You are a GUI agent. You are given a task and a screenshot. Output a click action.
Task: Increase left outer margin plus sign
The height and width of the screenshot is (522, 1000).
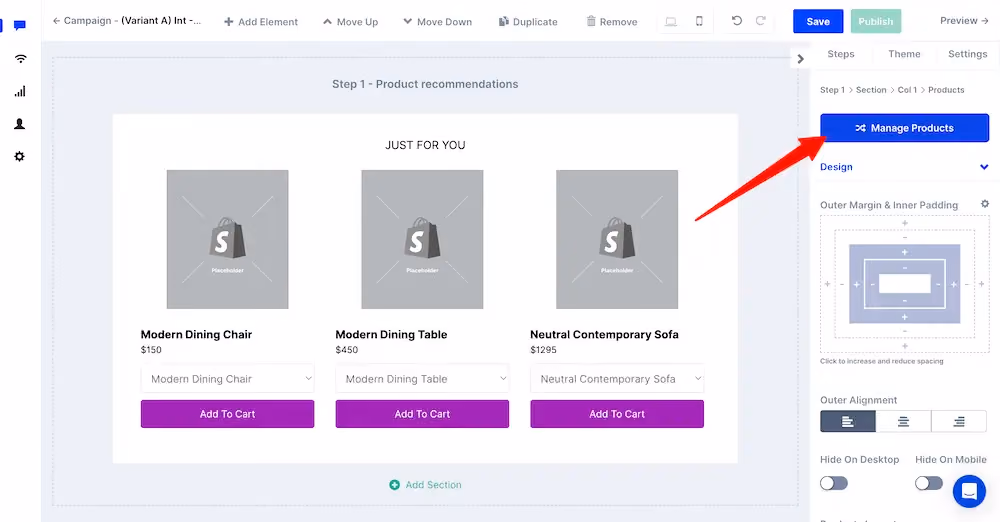coord(827,284)
